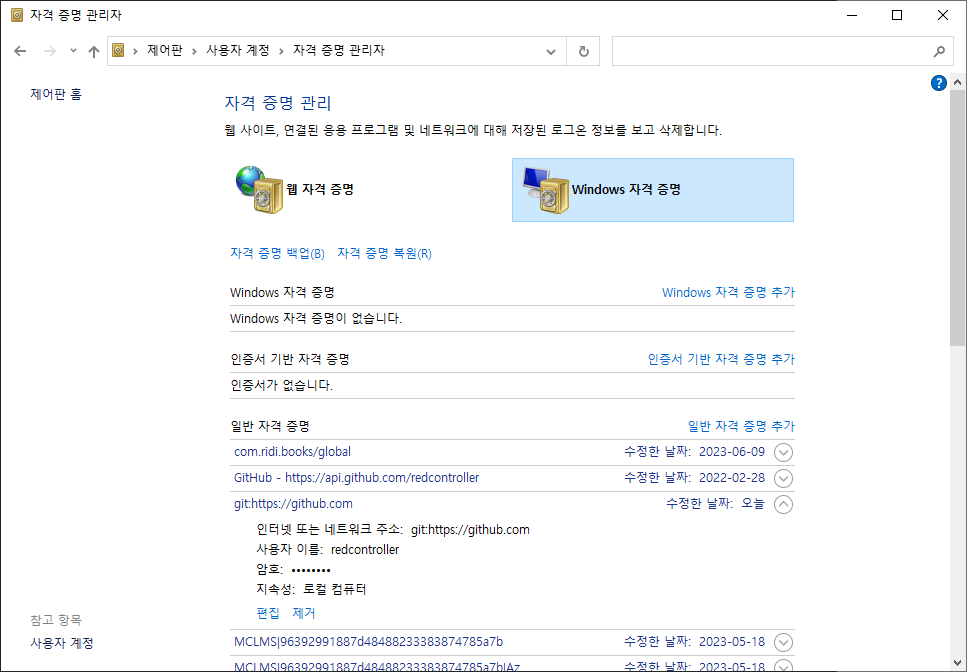Click username value redcontroller
This screenshot has height=672, width=967.
point(365,549)
